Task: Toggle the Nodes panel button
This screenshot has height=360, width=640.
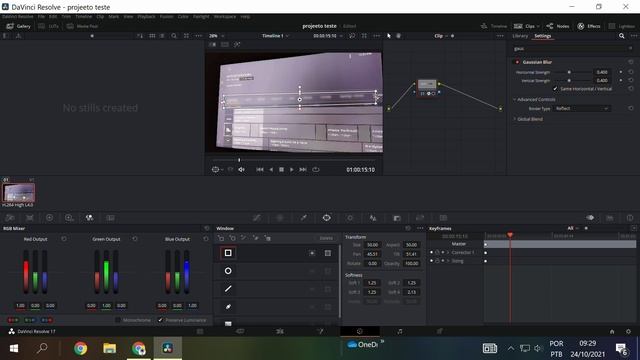Action: pos(558,26)
